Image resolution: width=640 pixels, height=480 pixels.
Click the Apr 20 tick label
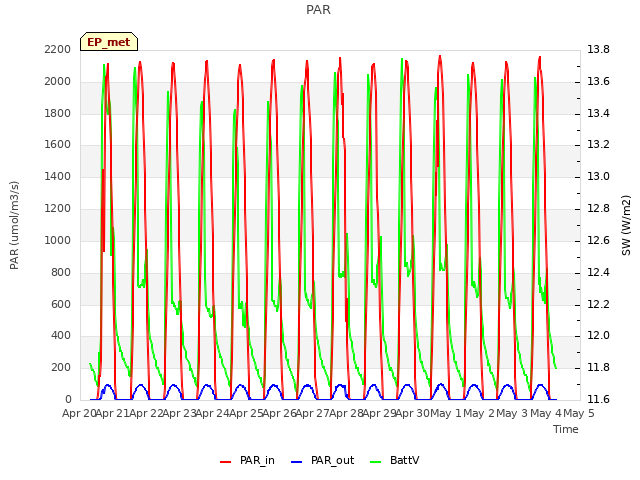pos(79,413)
